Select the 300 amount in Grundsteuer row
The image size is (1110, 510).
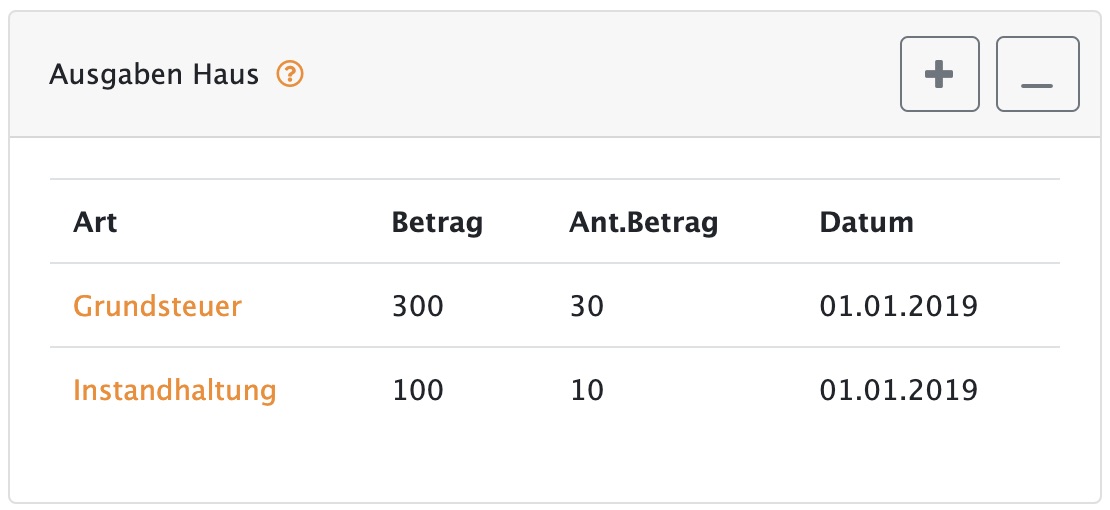coord(418,306)
